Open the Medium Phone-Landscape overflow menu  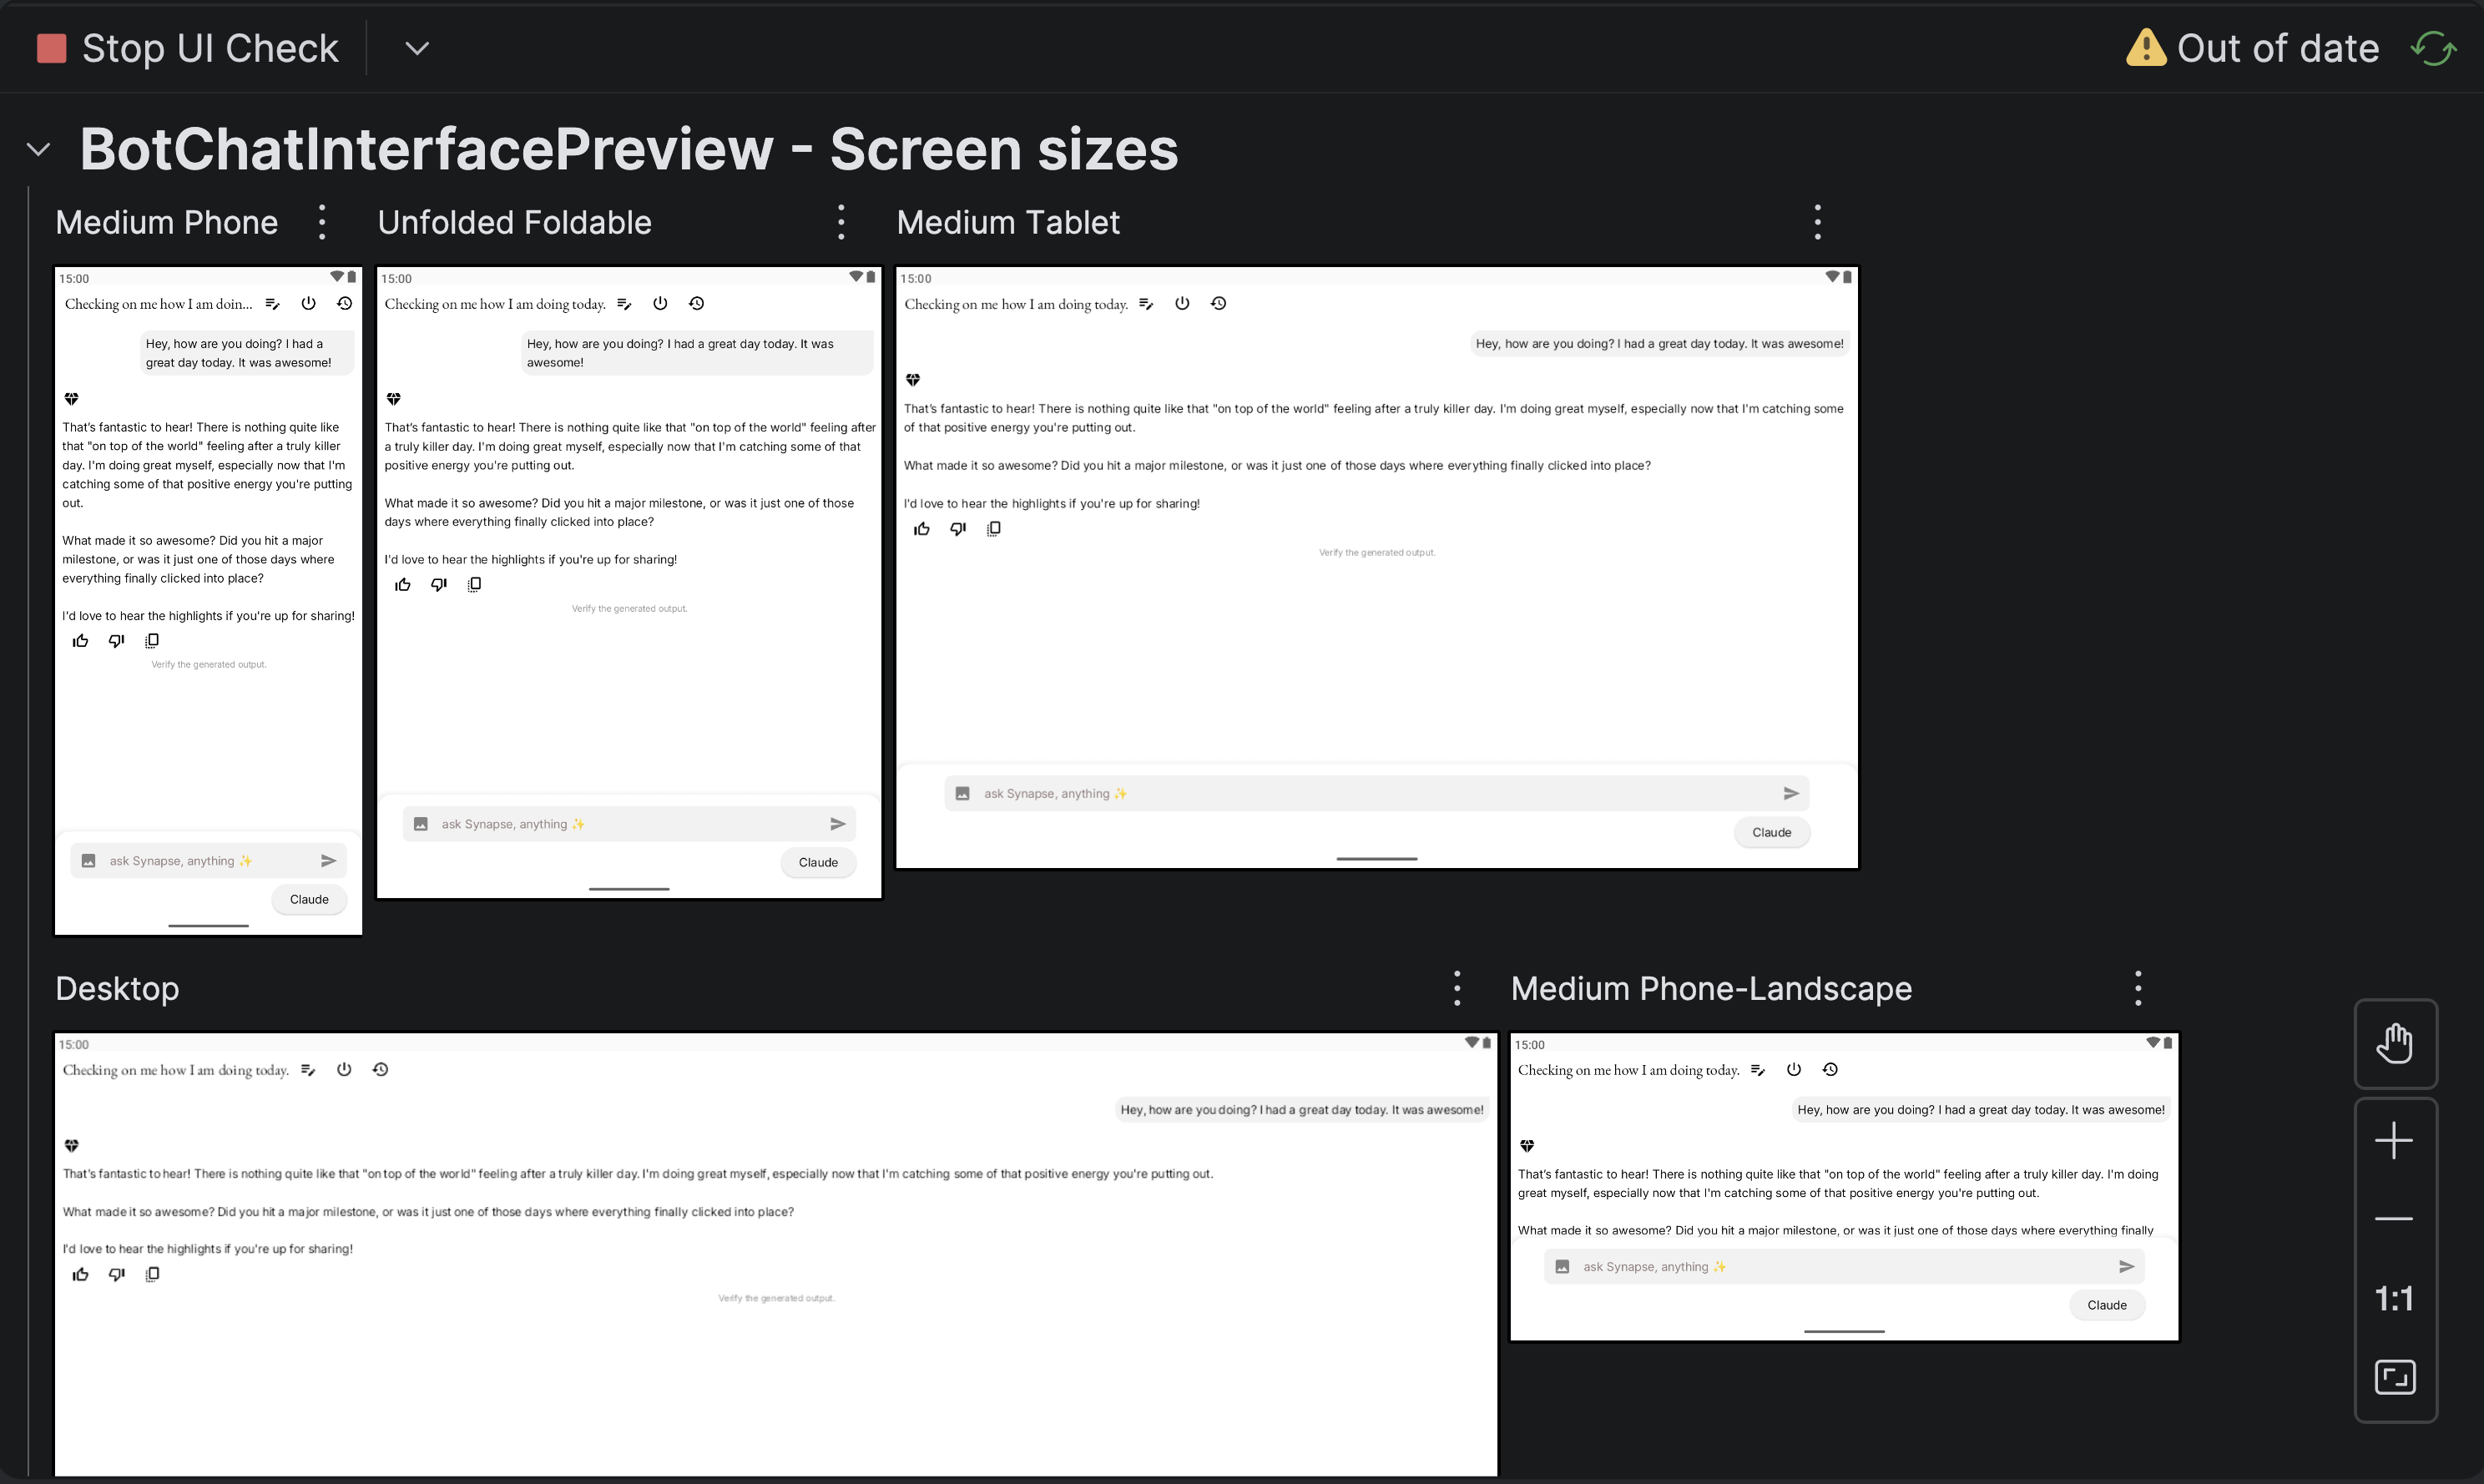pyautogui.click(x=2136, y=987)
